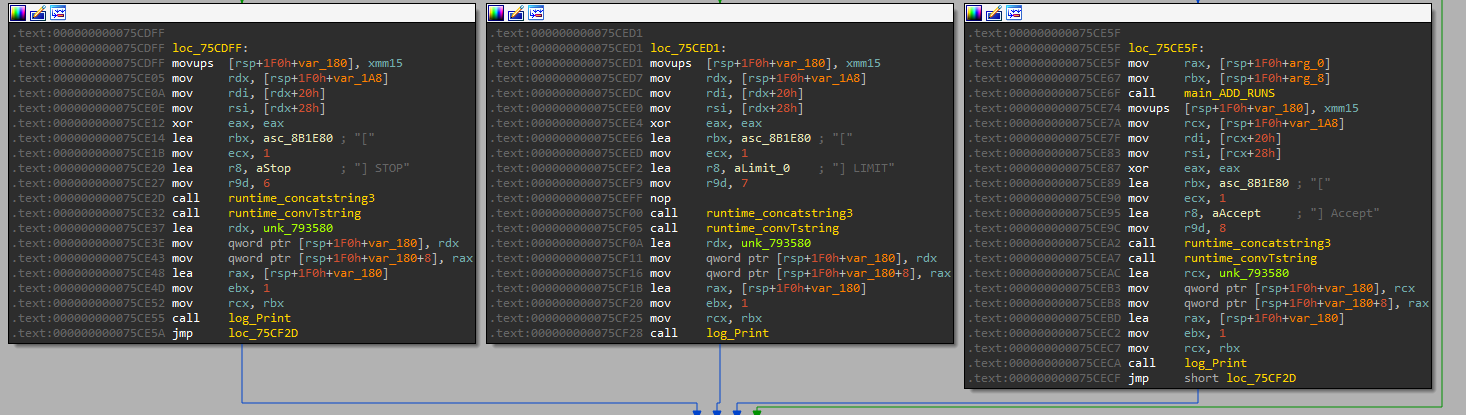Click the edit name icon on loc_75CED1 block
This screenshot has height=415, width=1466.
516,13
